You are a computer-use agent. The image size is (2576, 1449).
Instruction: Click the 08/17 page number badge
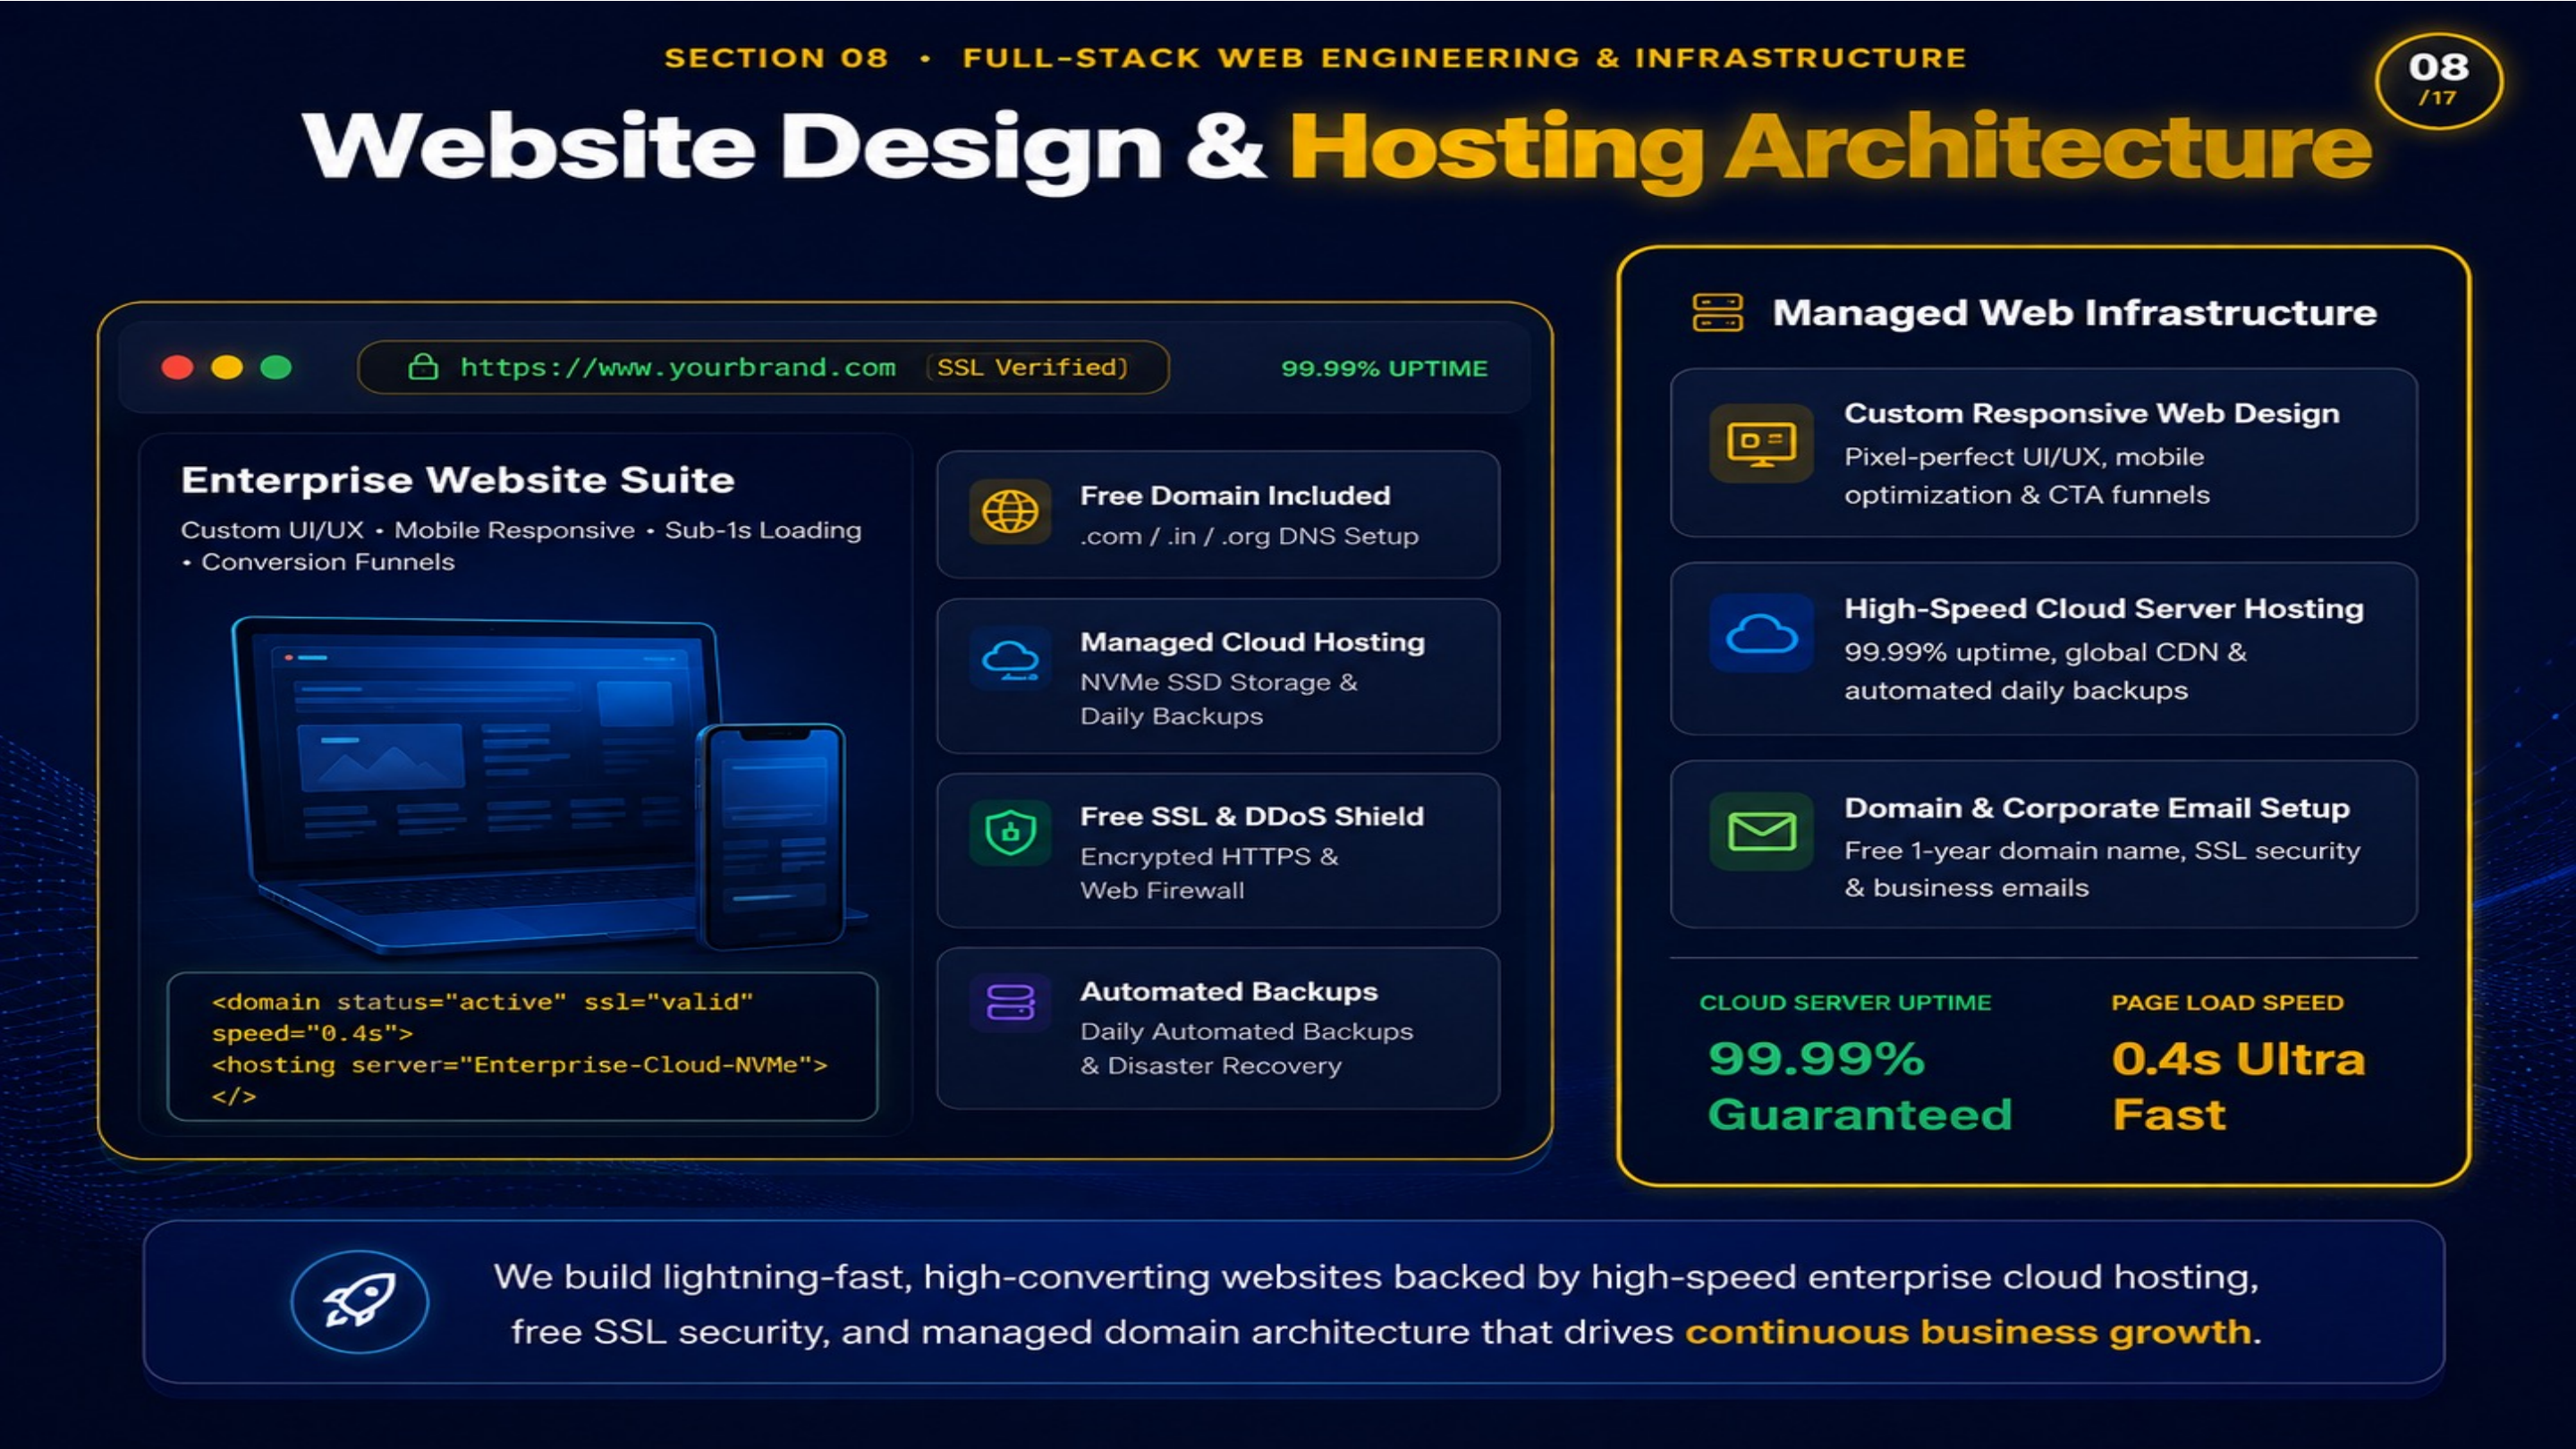(2439, 80)
